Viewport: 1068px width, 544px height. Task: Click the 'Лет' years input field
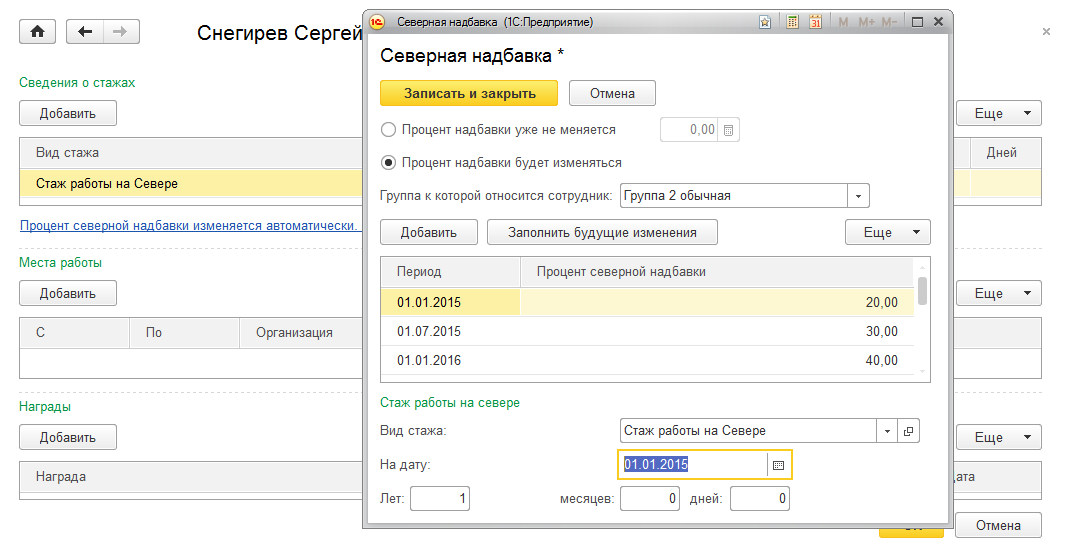click(439, 498)
